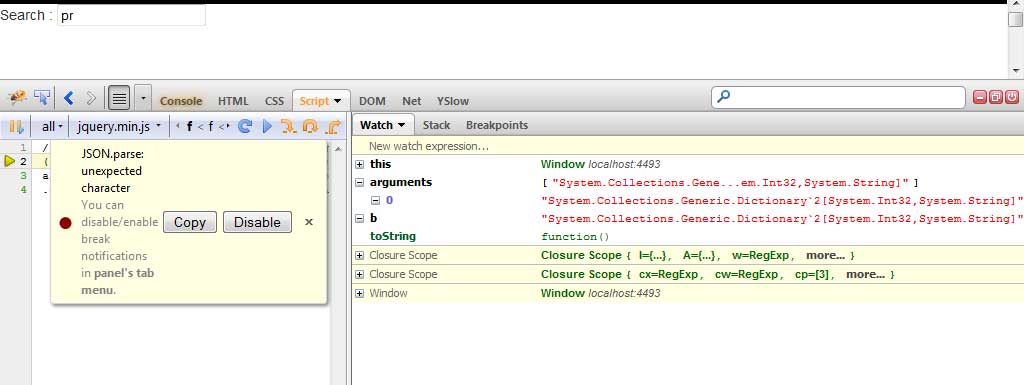The height and width of the screenshot is (385, 1024).
Task: Expand the bottom Window scope row
Action: tap(360, 294)
